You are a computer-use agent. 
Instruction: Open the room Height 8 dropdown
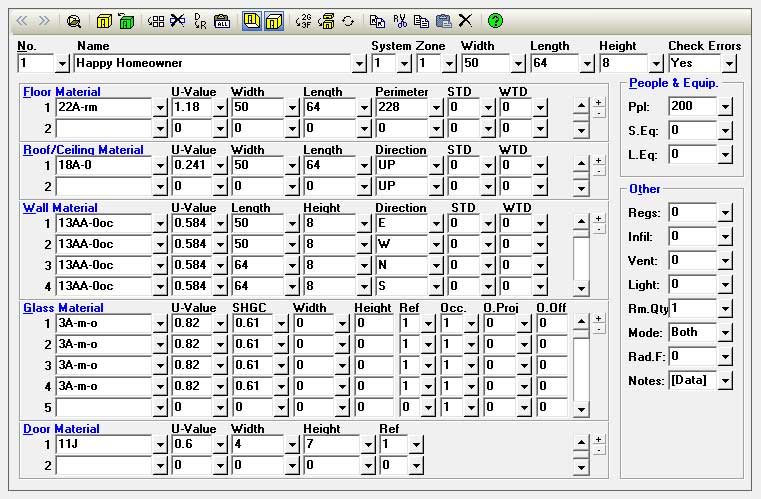[656, 64]
